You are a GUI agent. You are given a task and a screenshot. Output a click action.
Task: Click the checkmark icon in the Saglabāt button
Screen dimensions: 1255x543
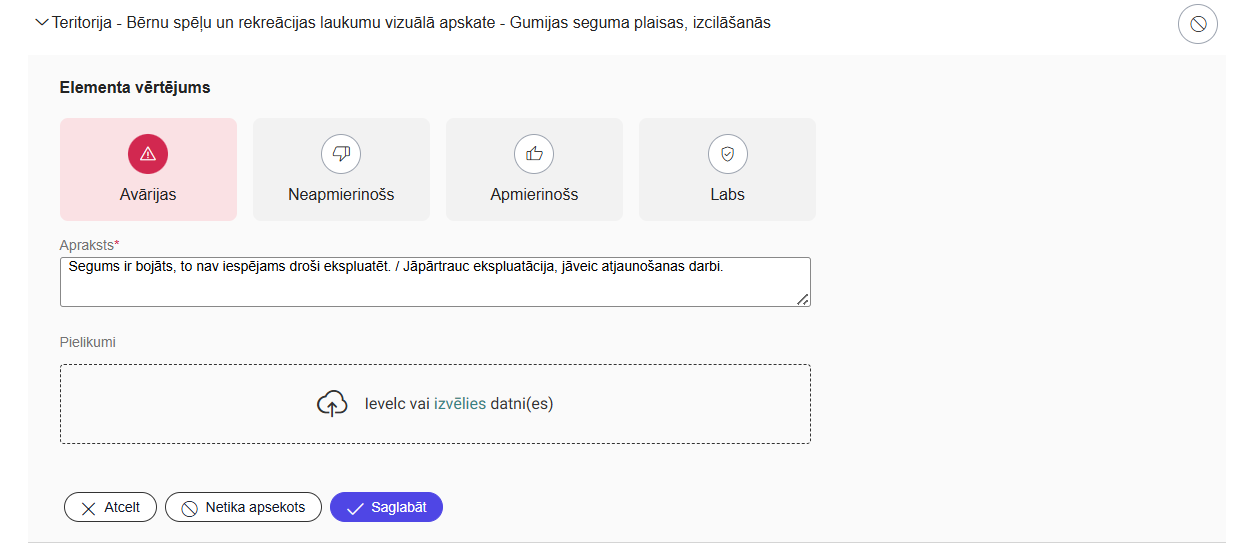[x=354, y=508]
